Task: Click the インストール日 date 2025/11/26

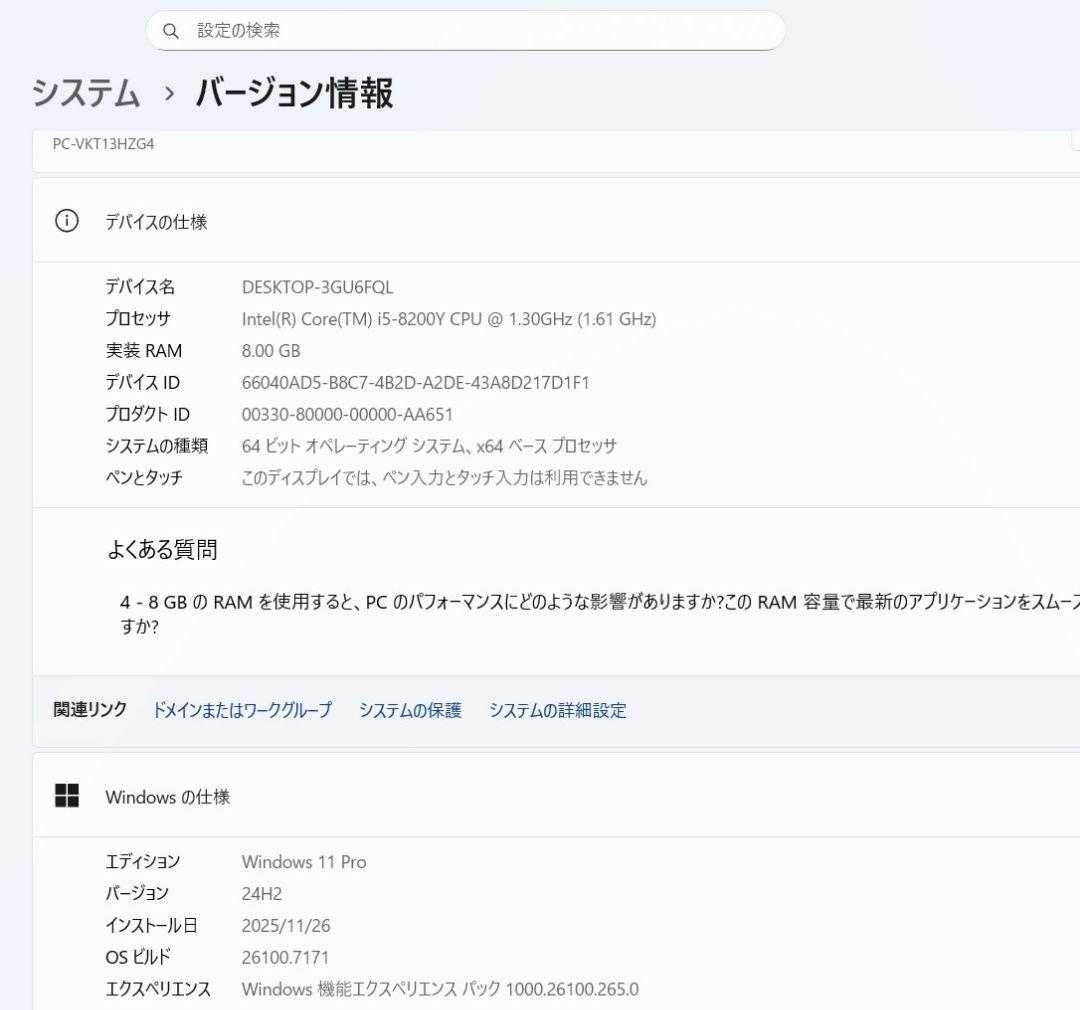Action: pos(287,925)
